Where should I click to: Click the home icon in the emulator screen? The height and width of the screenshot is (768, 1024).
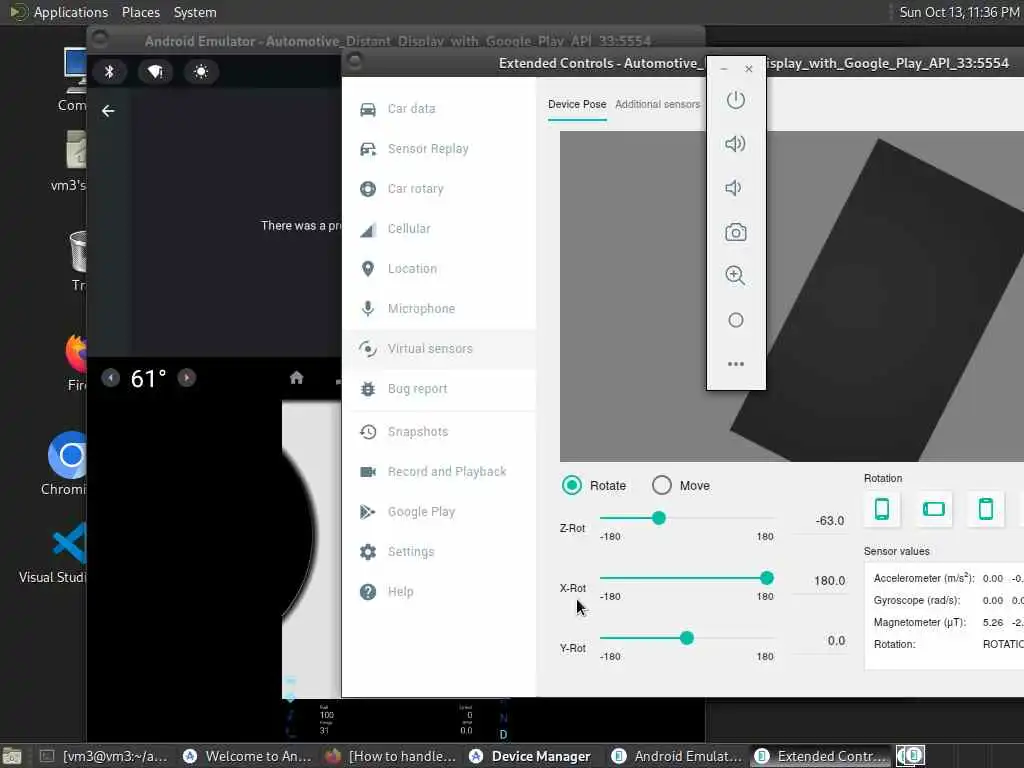(x=296, y=377)
